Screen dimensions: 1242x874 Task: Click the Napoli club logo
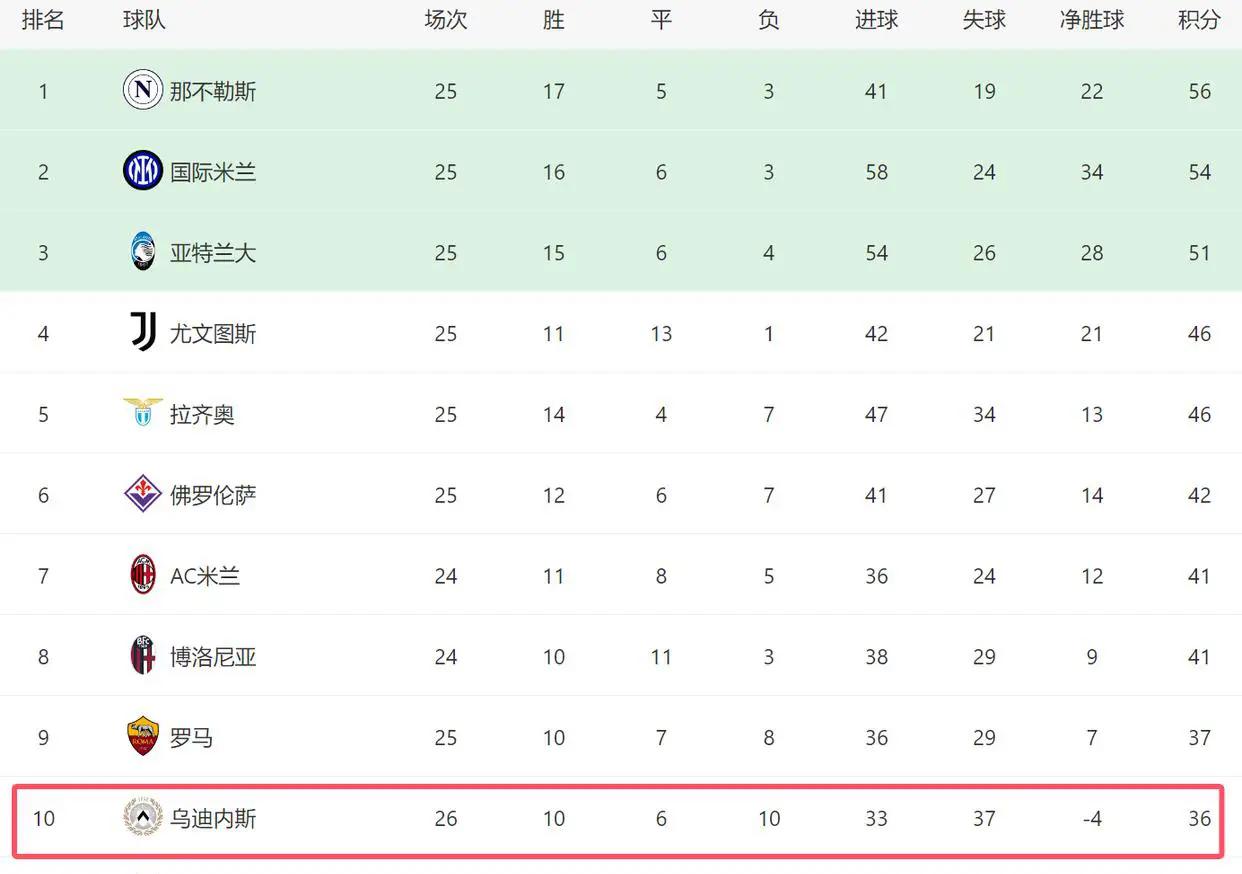pos(143,91)
